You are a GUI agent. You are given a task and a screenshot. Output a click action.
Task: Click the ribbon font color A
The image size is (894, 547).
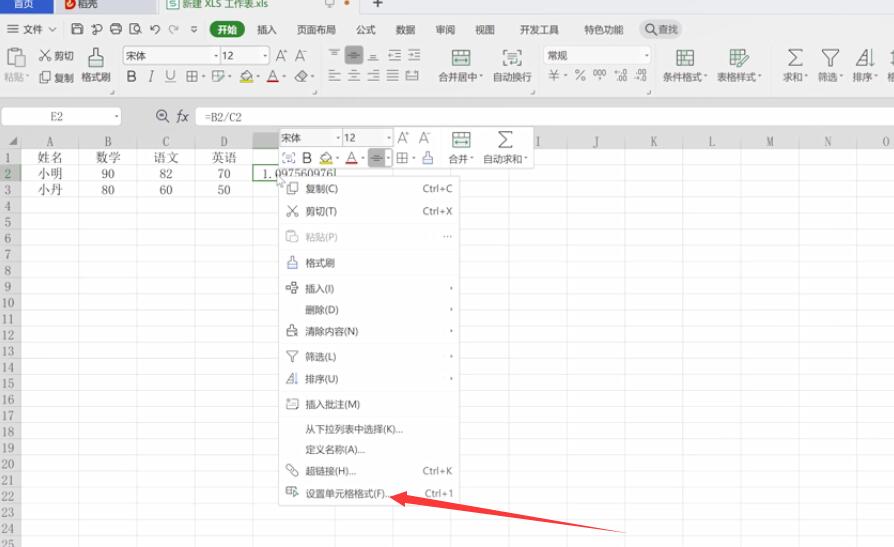pyautogui.click(x=273, y=76)
